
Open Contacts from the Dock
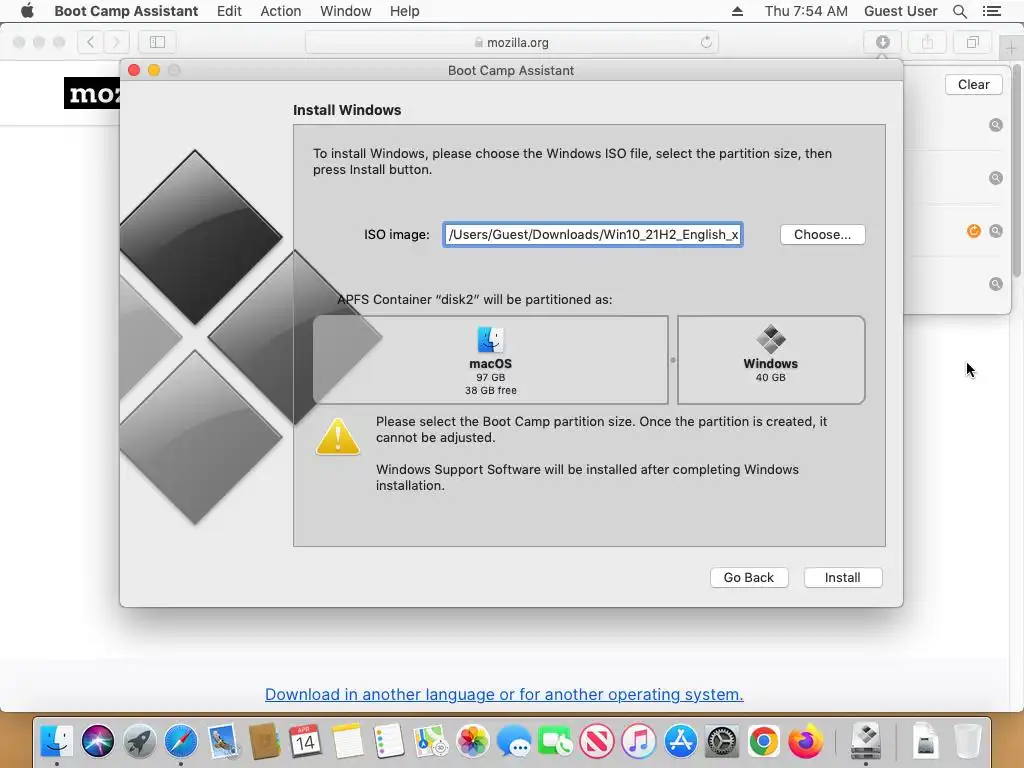pyautogui.click(x=264, y=741)
